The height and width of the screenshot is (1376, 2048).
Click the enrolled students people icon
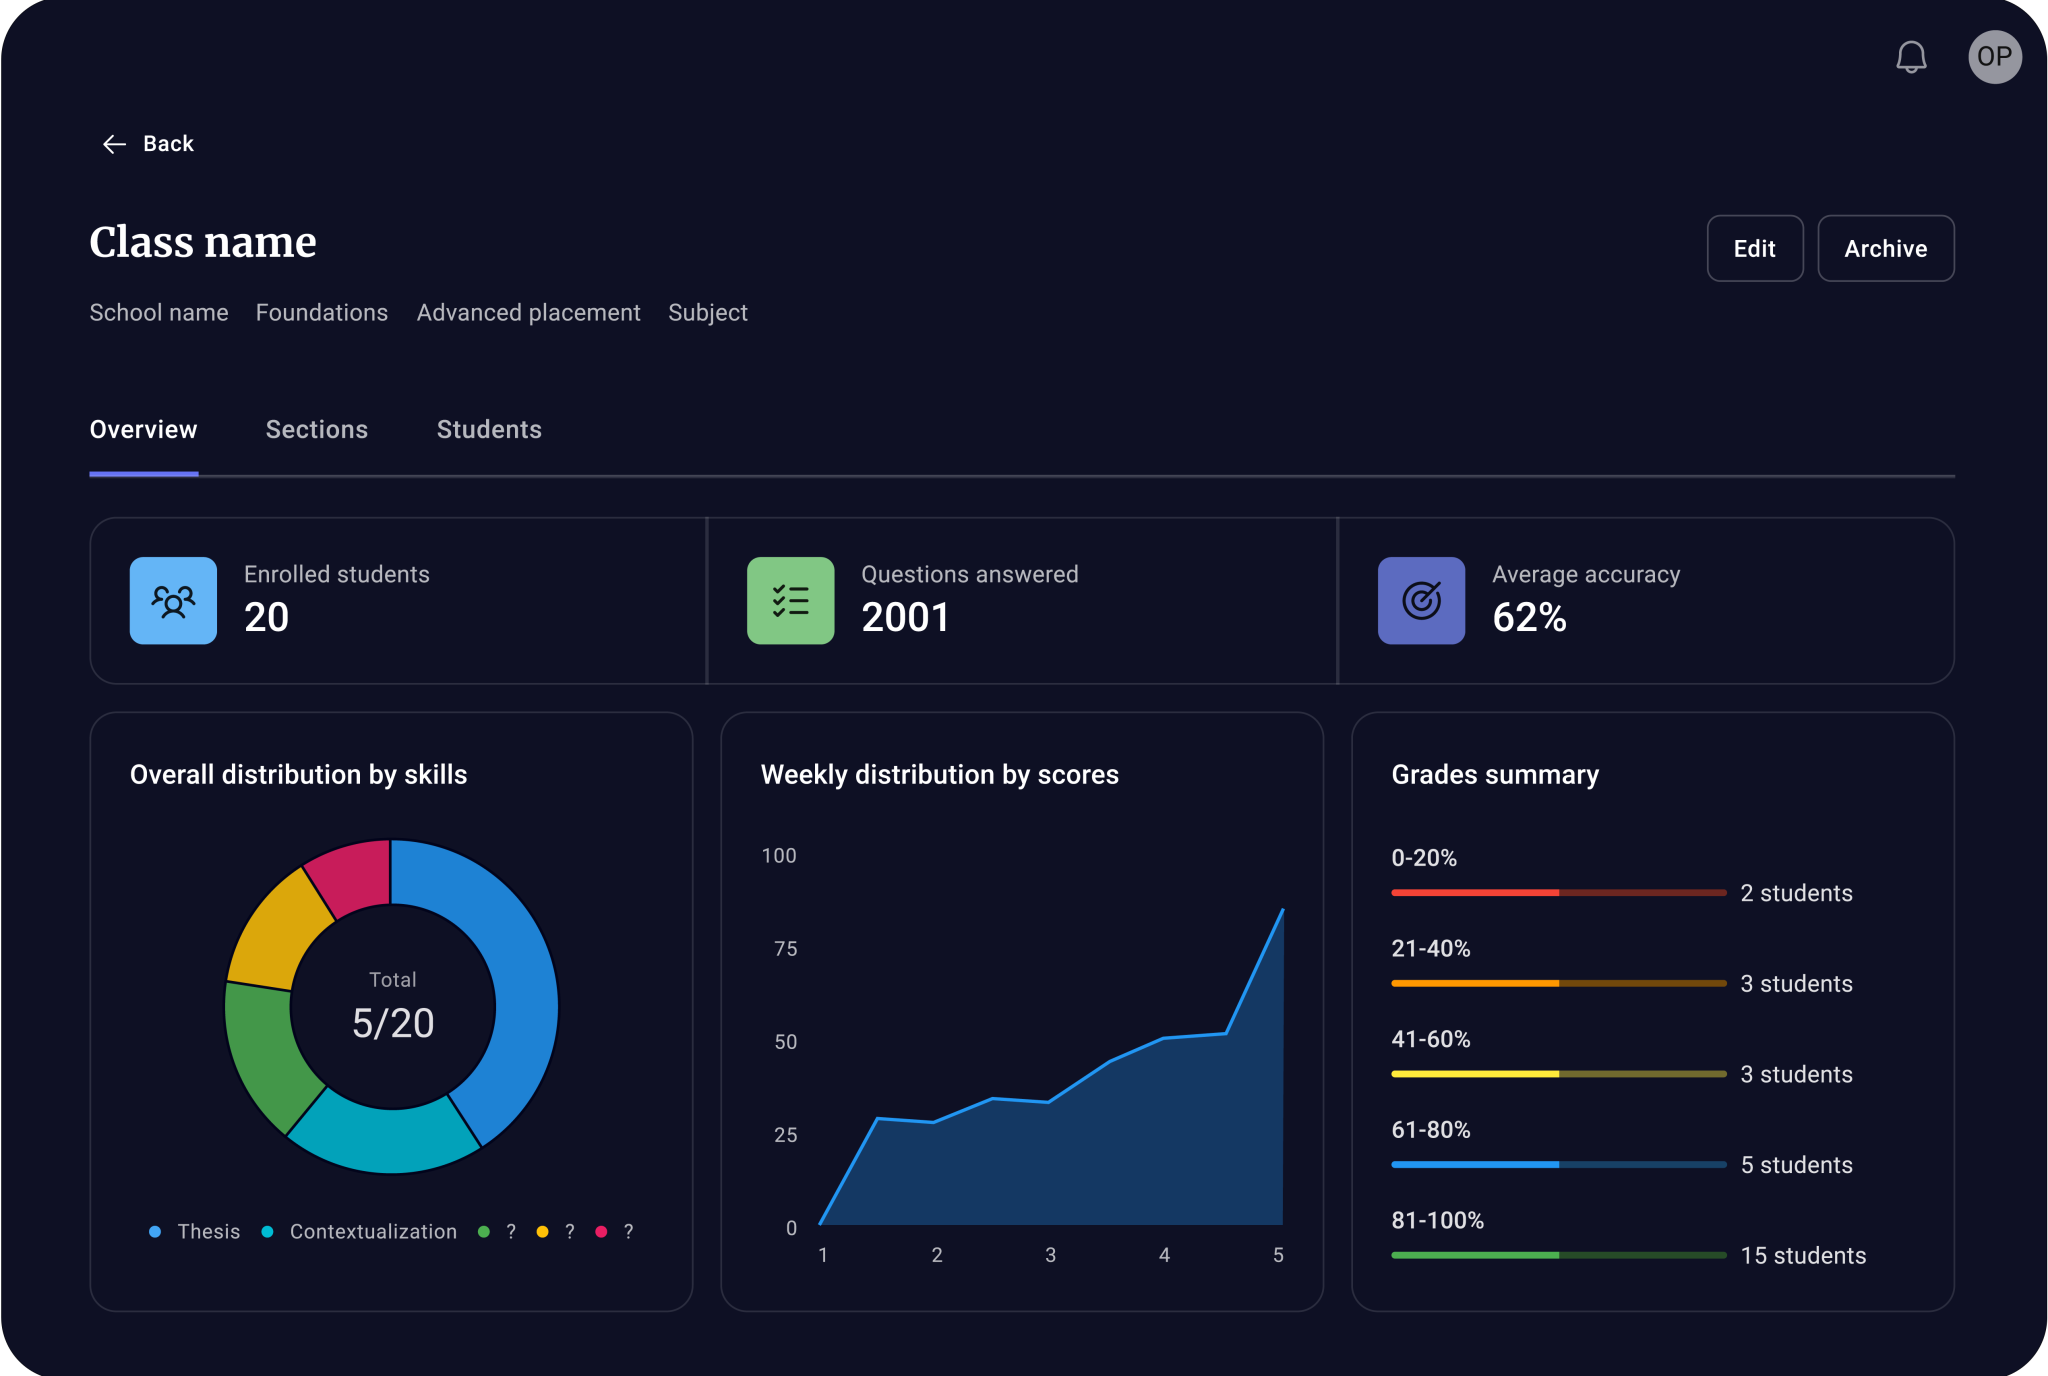(x=173, y=601)
